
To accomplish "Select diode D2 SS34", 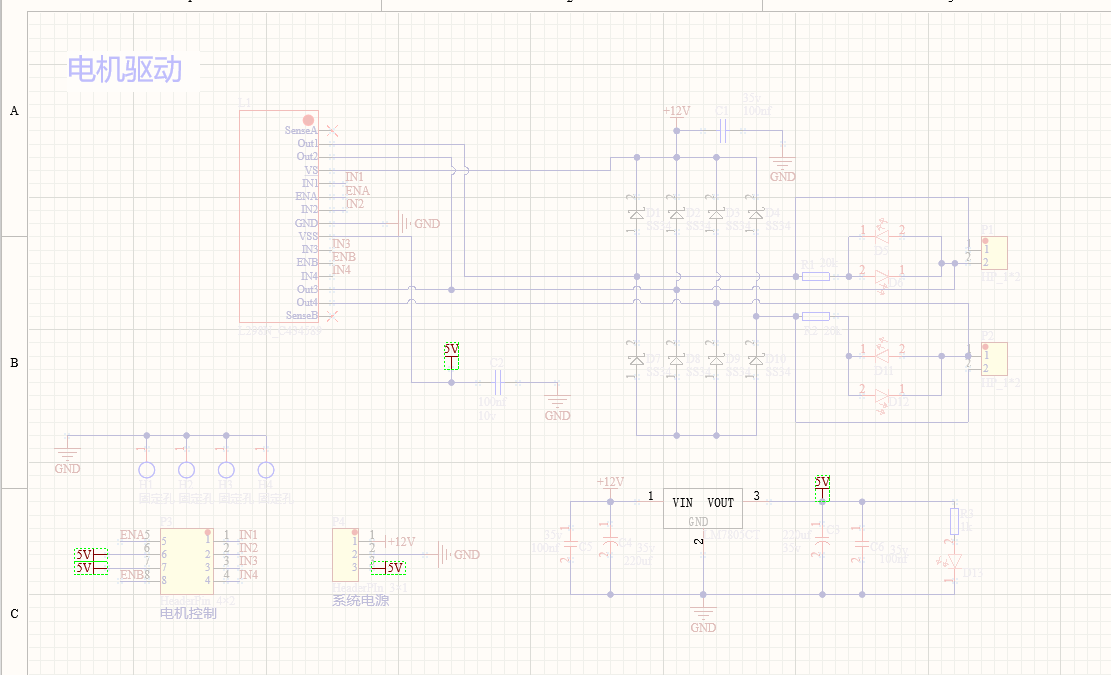I will tap(677, 214).
